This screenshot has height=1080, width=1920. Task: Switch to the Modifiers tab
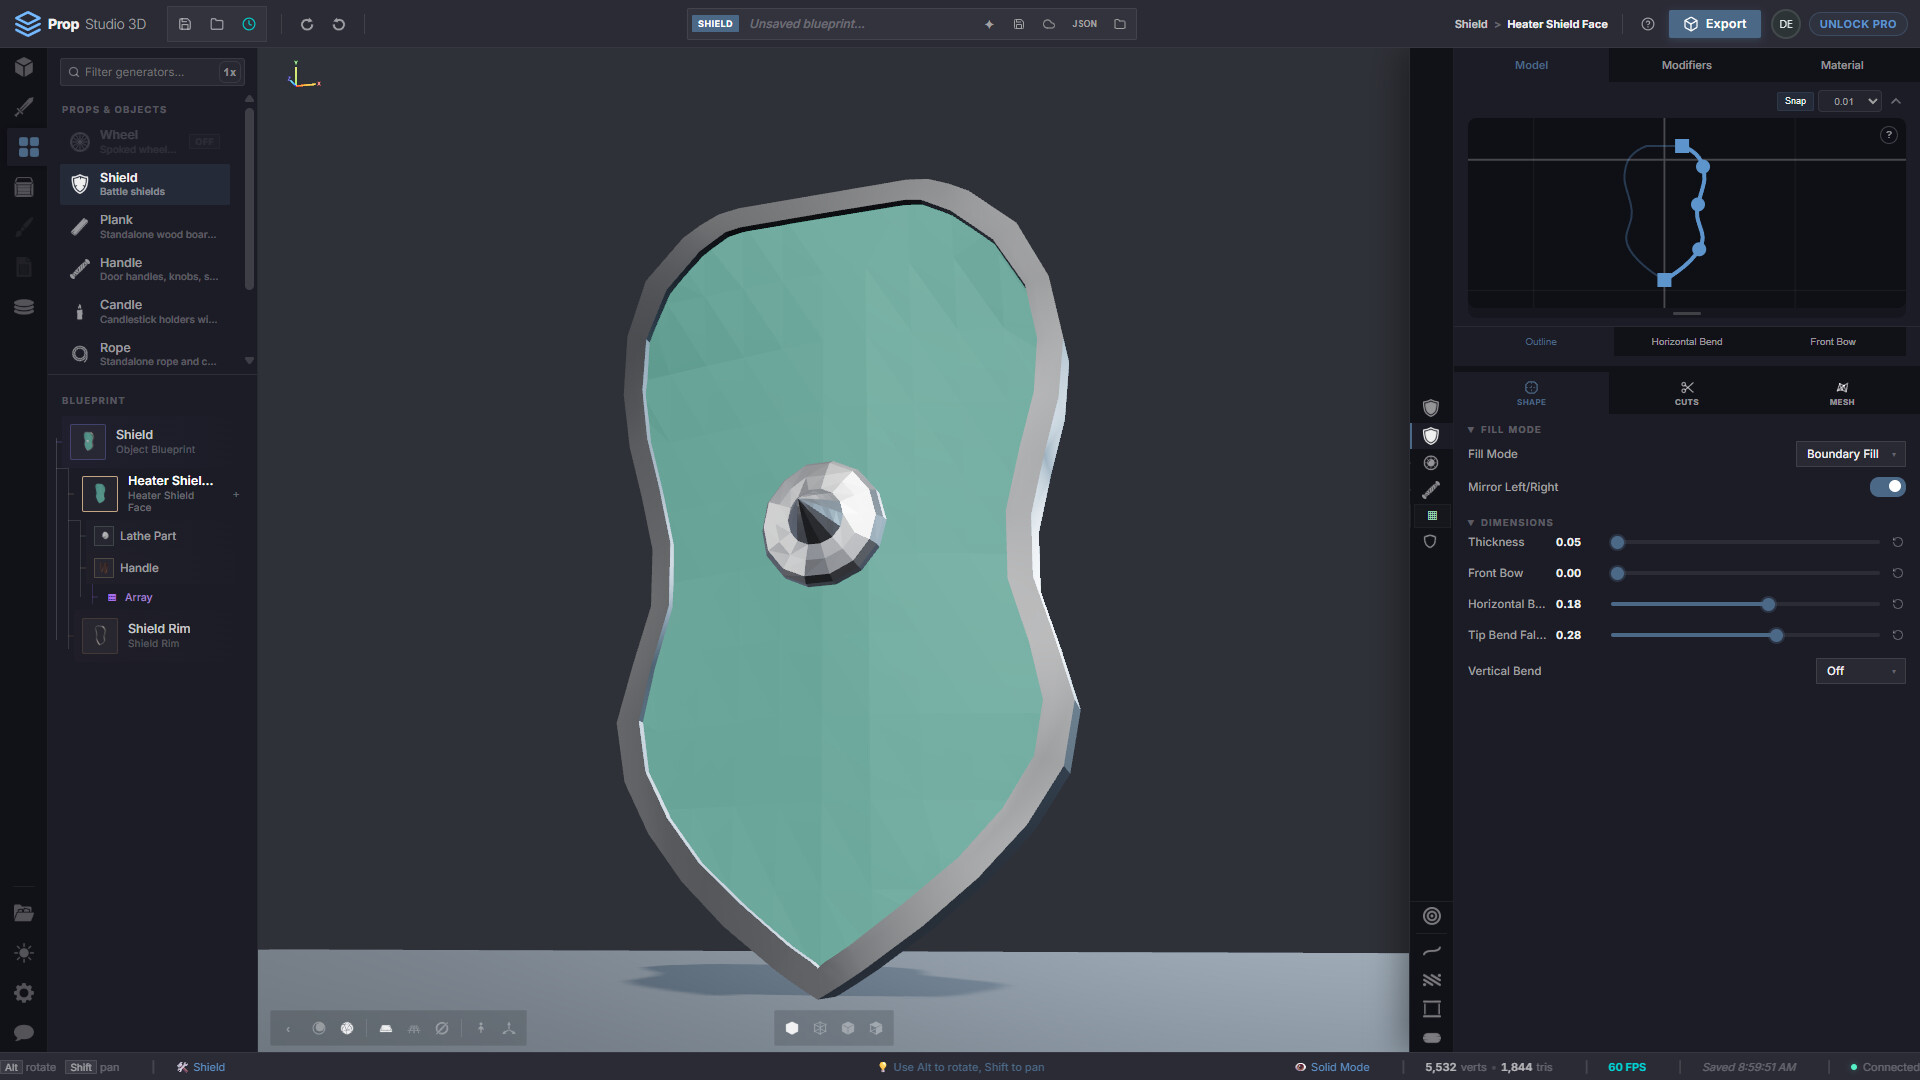pyautogui.click(x=1687, y=65)
